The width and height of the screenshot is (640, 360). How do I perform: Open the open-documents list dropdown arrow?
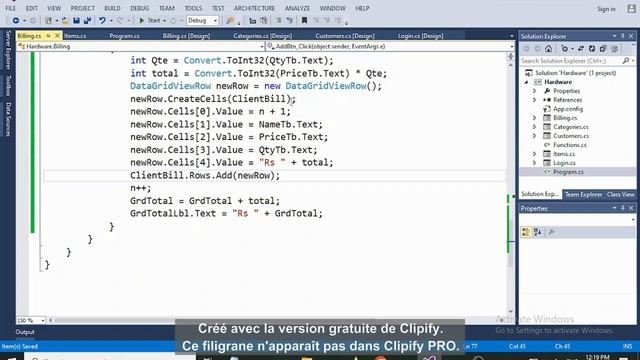(512, 36)
